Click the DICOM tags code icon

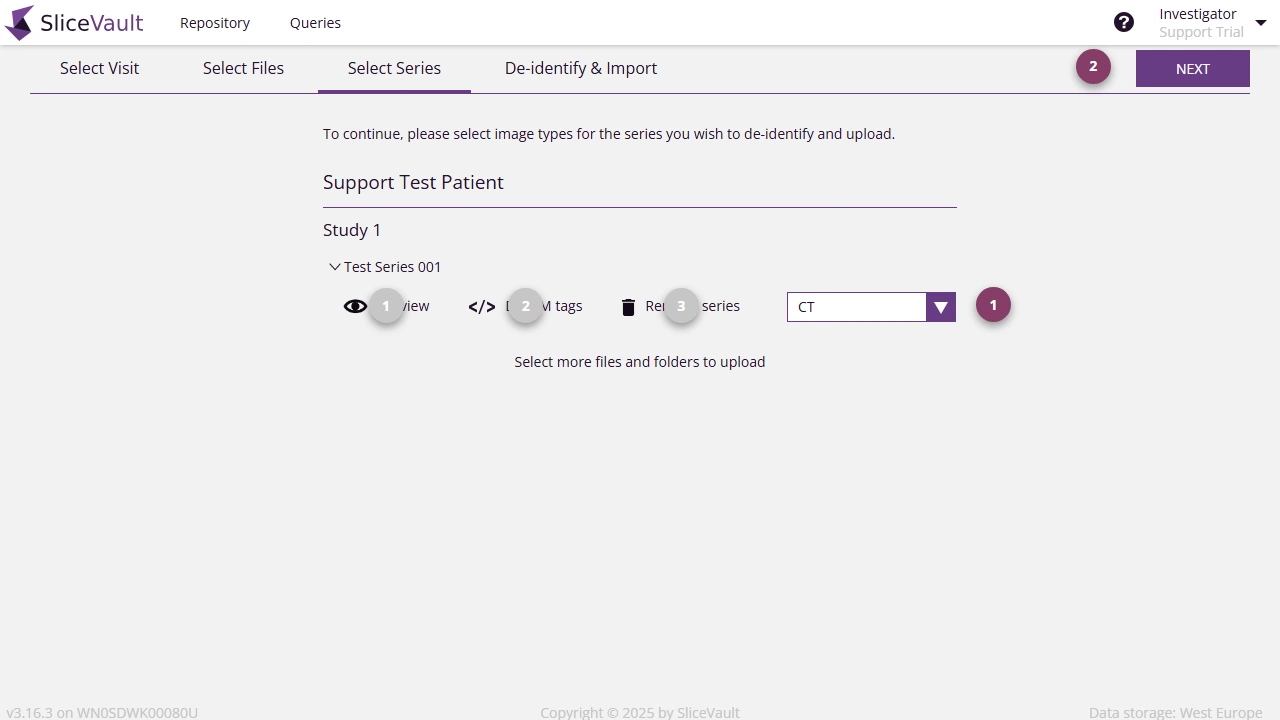481,306
